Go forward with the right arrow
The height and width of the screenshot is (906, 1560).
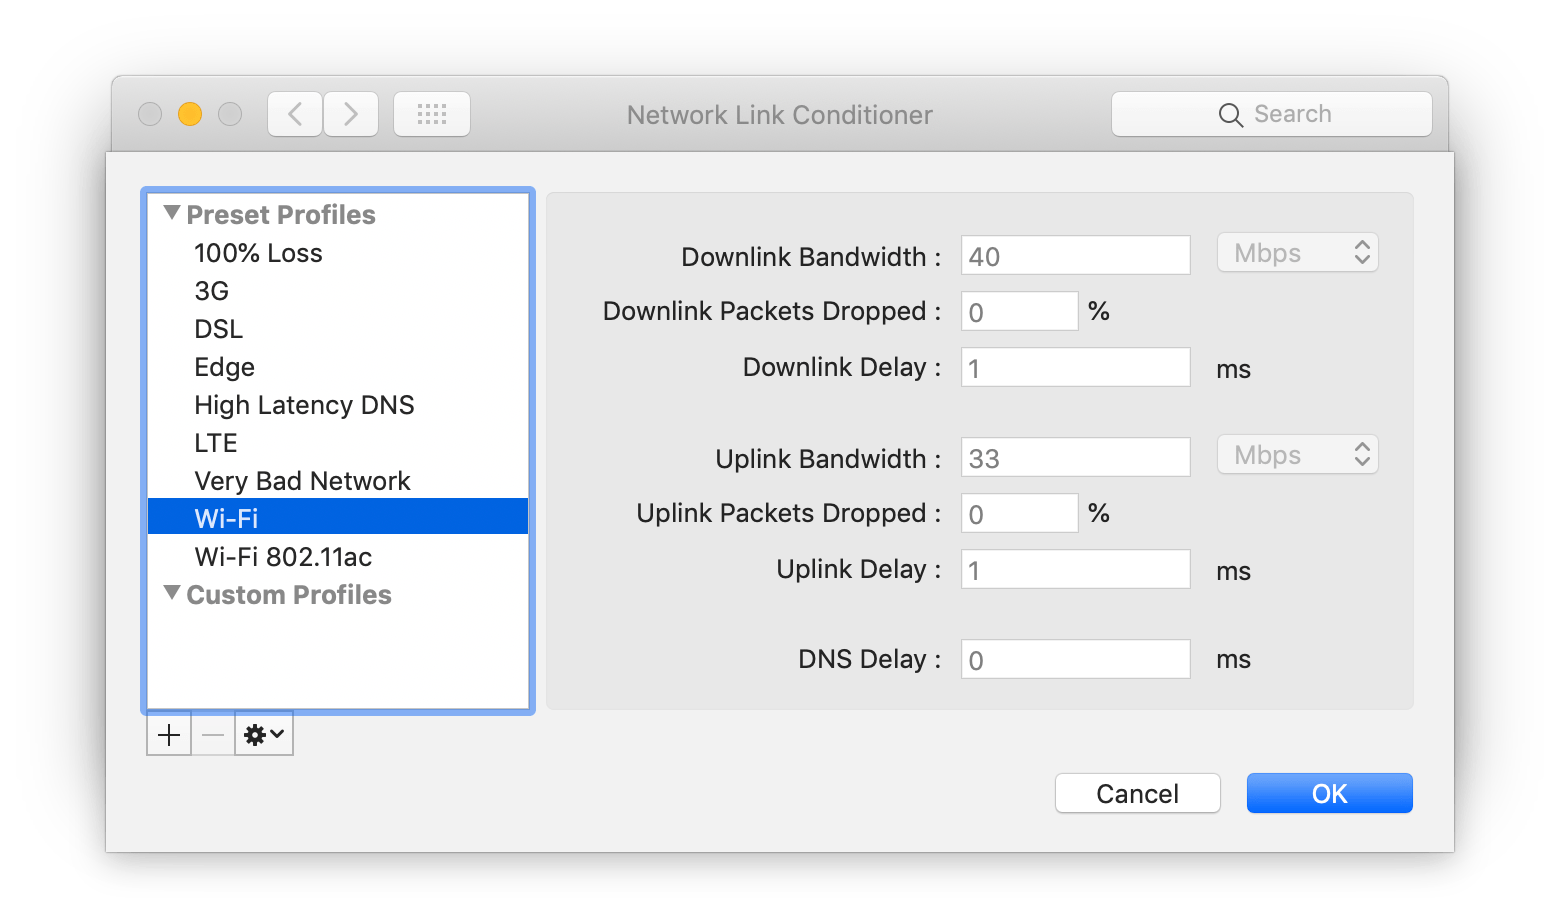(x=351, y=114)
